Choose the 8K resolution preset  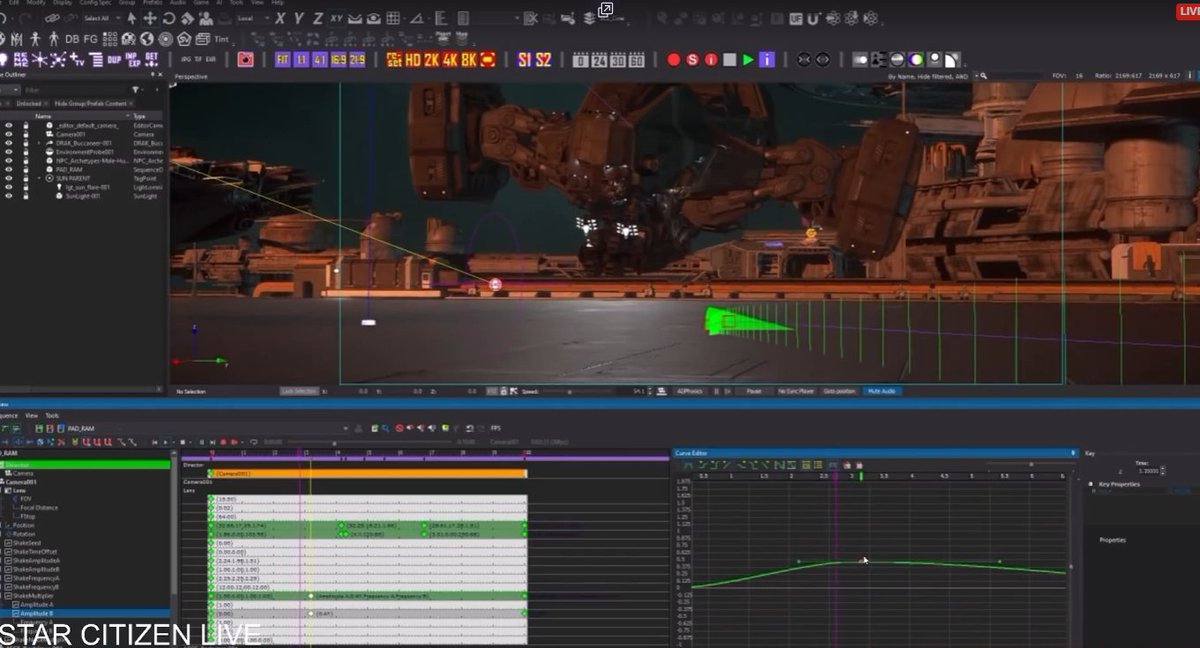(470, 60)
